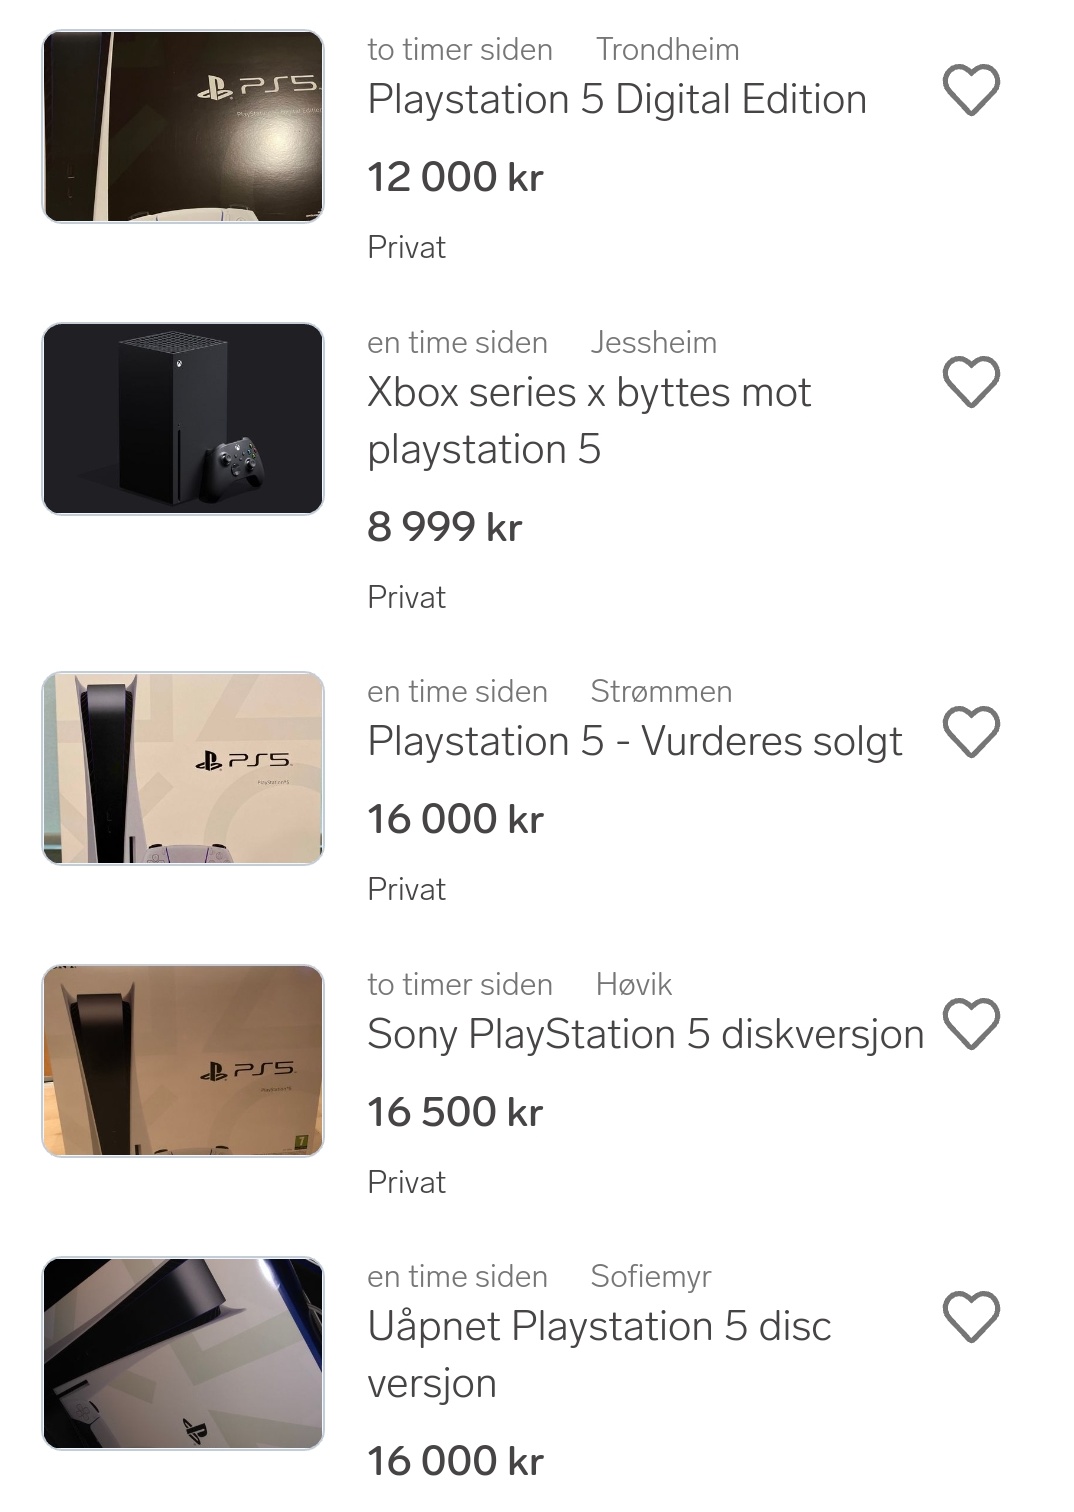Click the 12 000 kr price
The image size is (1074, 1512).
[x=455, y=178]
